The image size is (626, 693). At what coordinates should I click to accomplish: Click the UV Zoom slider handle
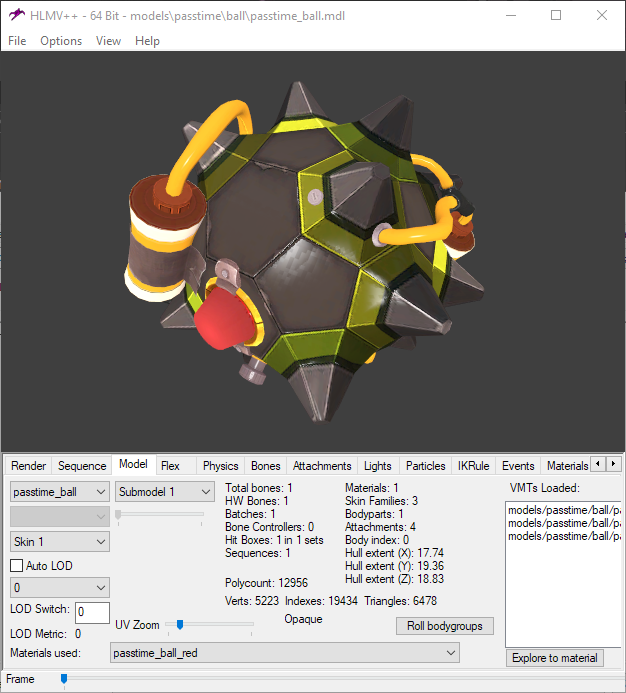pyautogui.click(x=180, y=624)
